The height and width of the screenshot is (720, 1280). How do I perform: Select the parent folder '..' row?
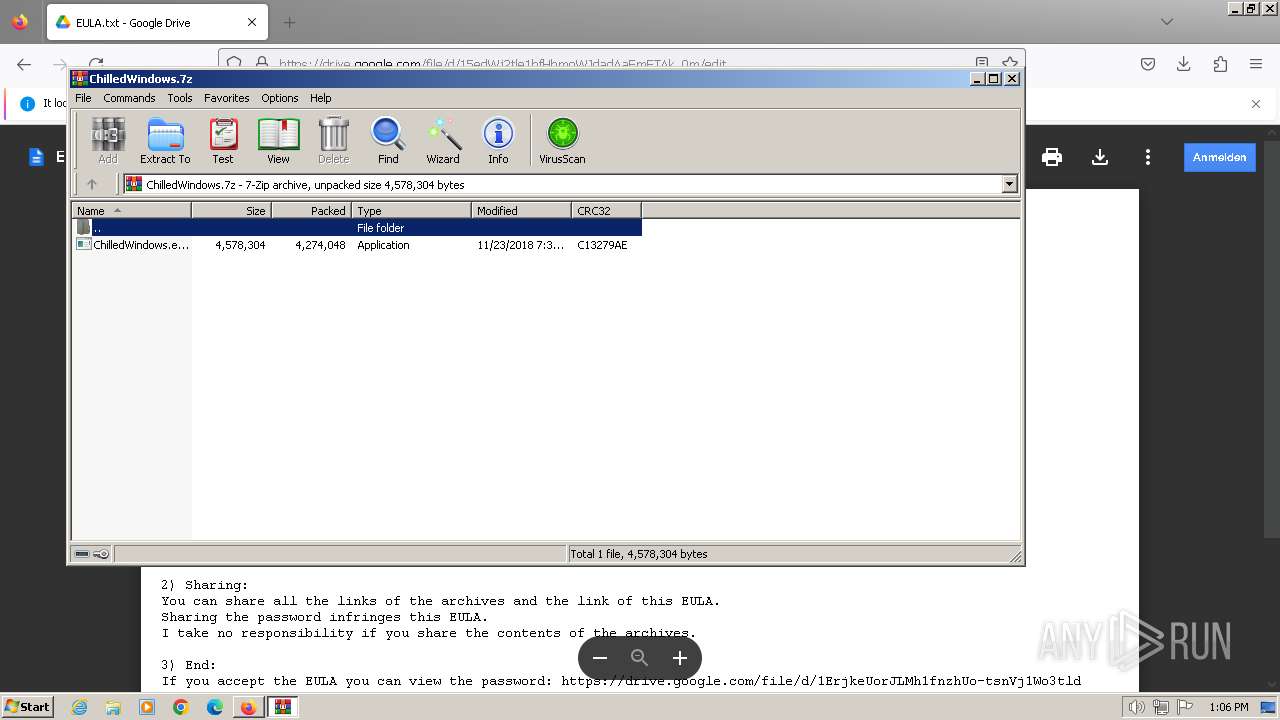click(357, 228)
